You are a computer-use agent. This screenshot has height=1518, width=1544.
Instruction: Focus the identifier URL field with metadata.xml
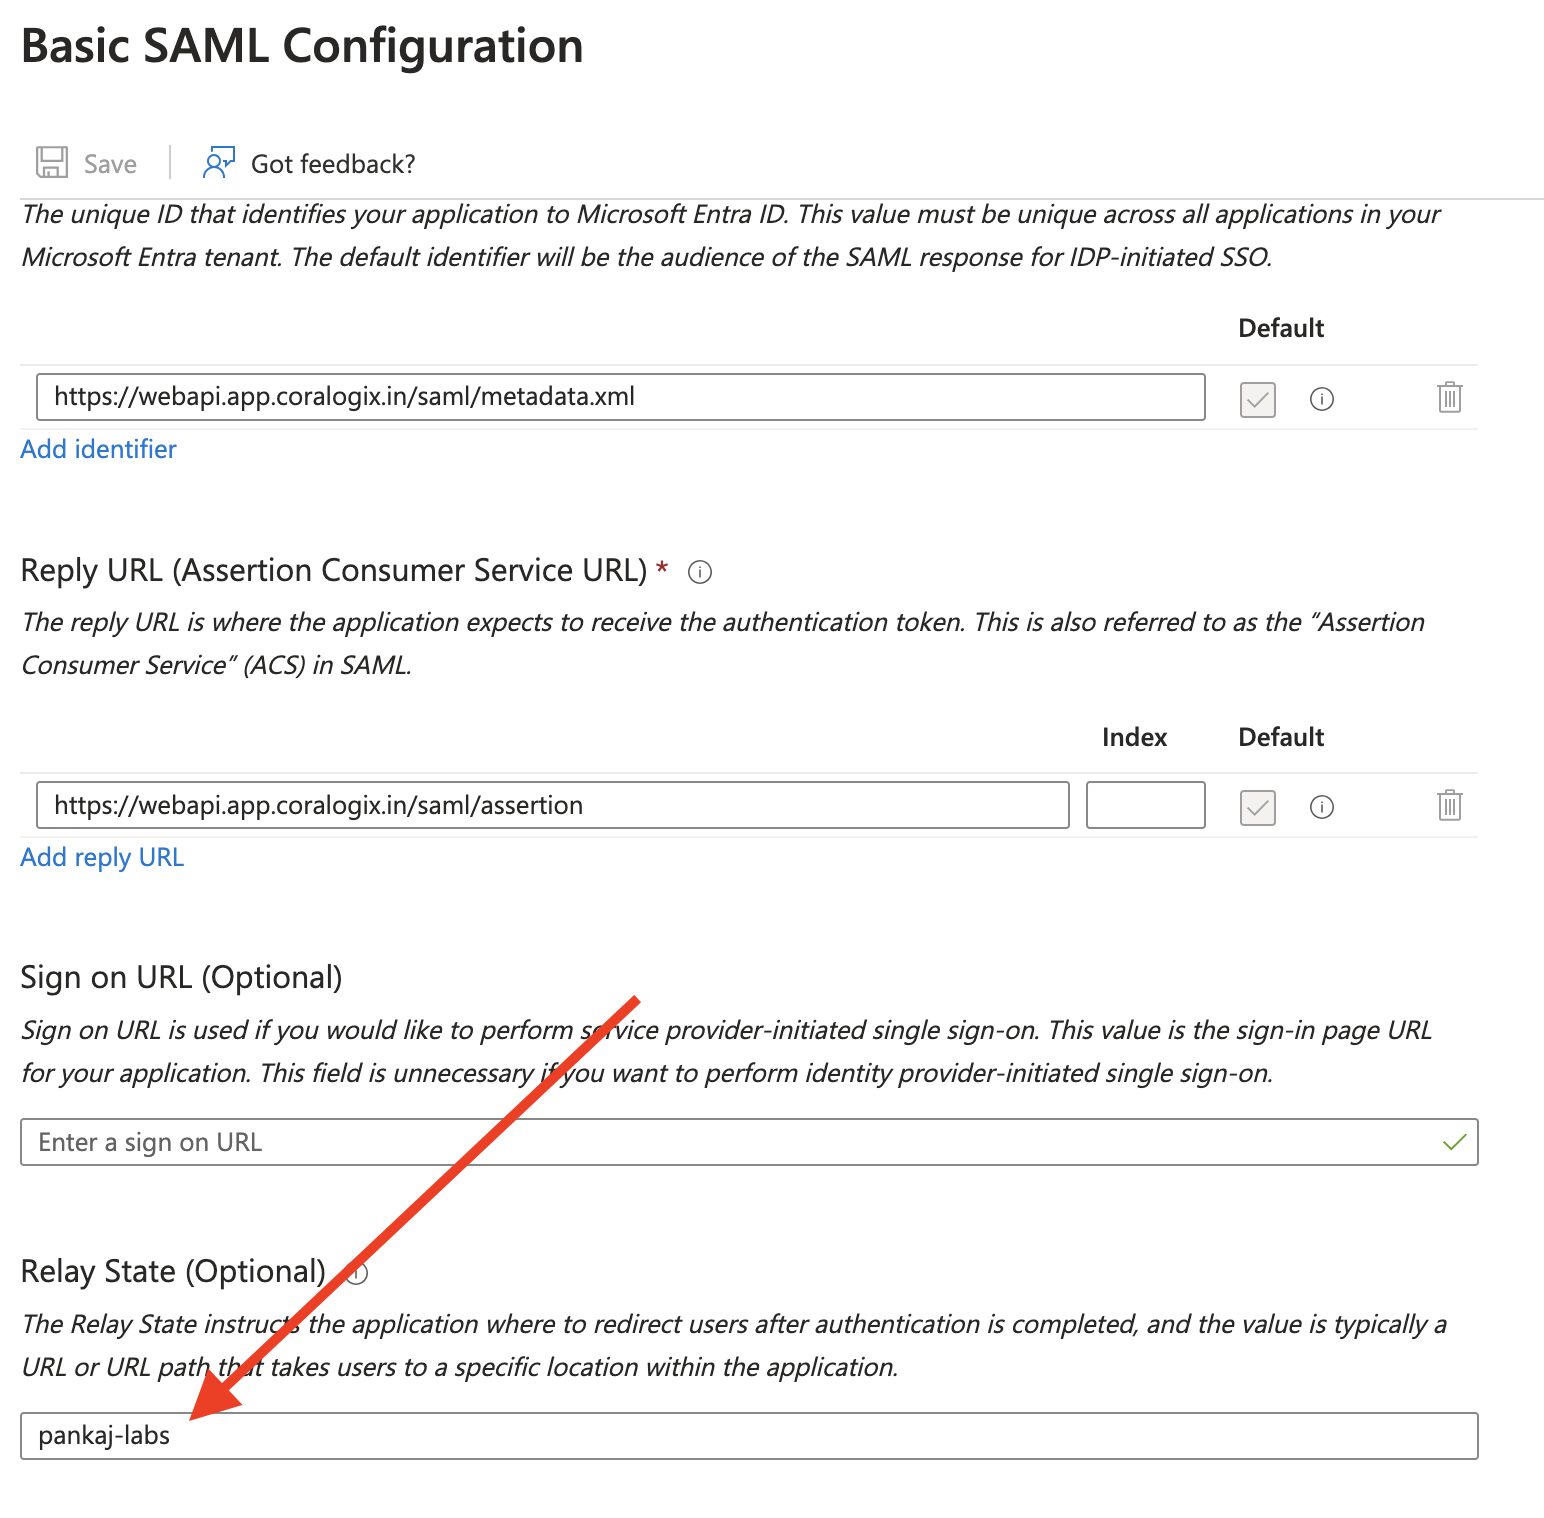point(620,397)
